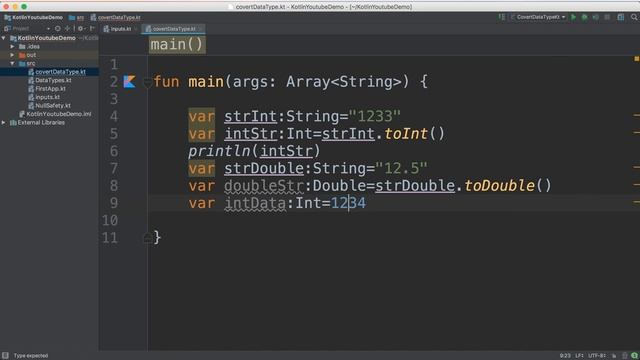This screenshot has width=640, height=360.
Task: Expand External Libraries arrow
Action: coord(4,122)
